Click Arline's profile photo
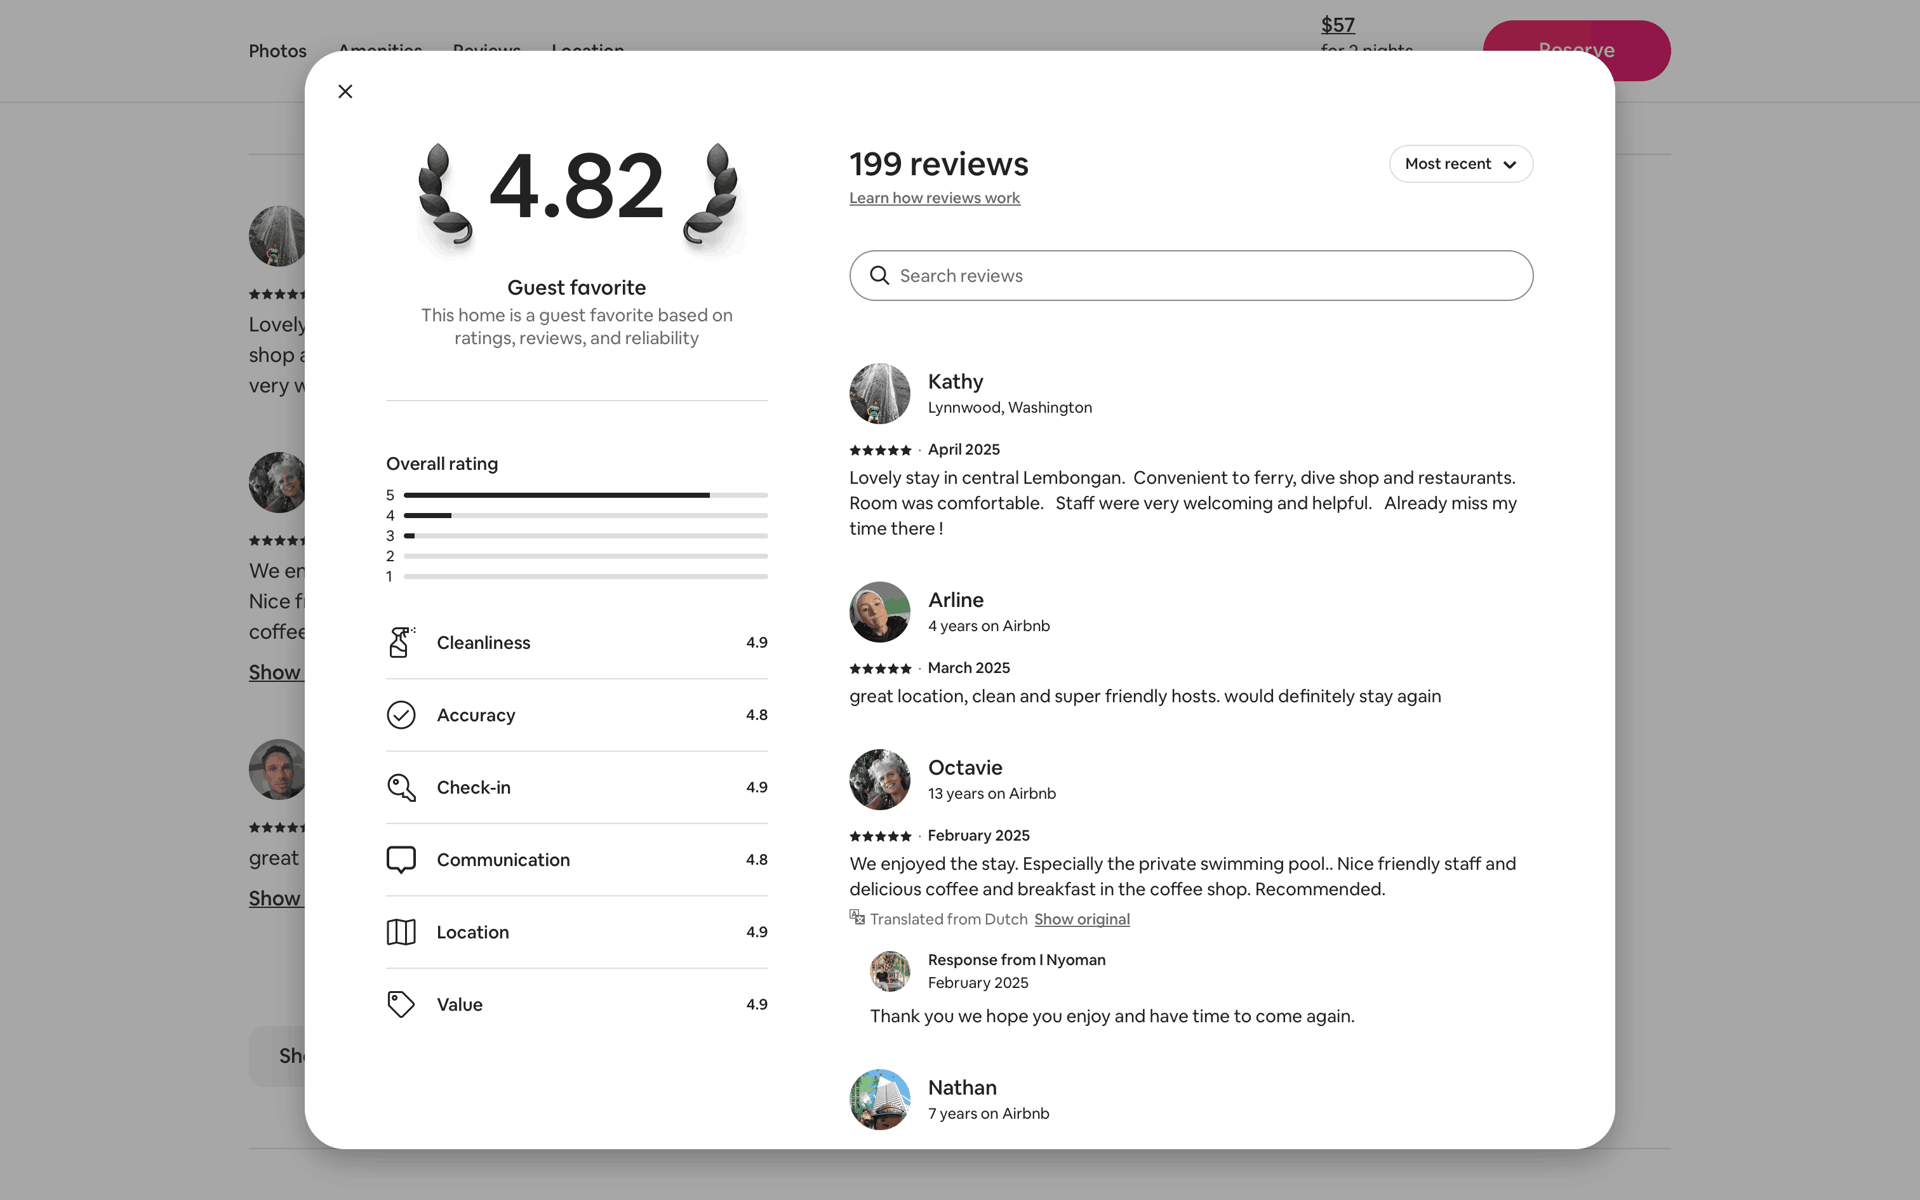1920x1200 pixels. [x=879, y=612]
